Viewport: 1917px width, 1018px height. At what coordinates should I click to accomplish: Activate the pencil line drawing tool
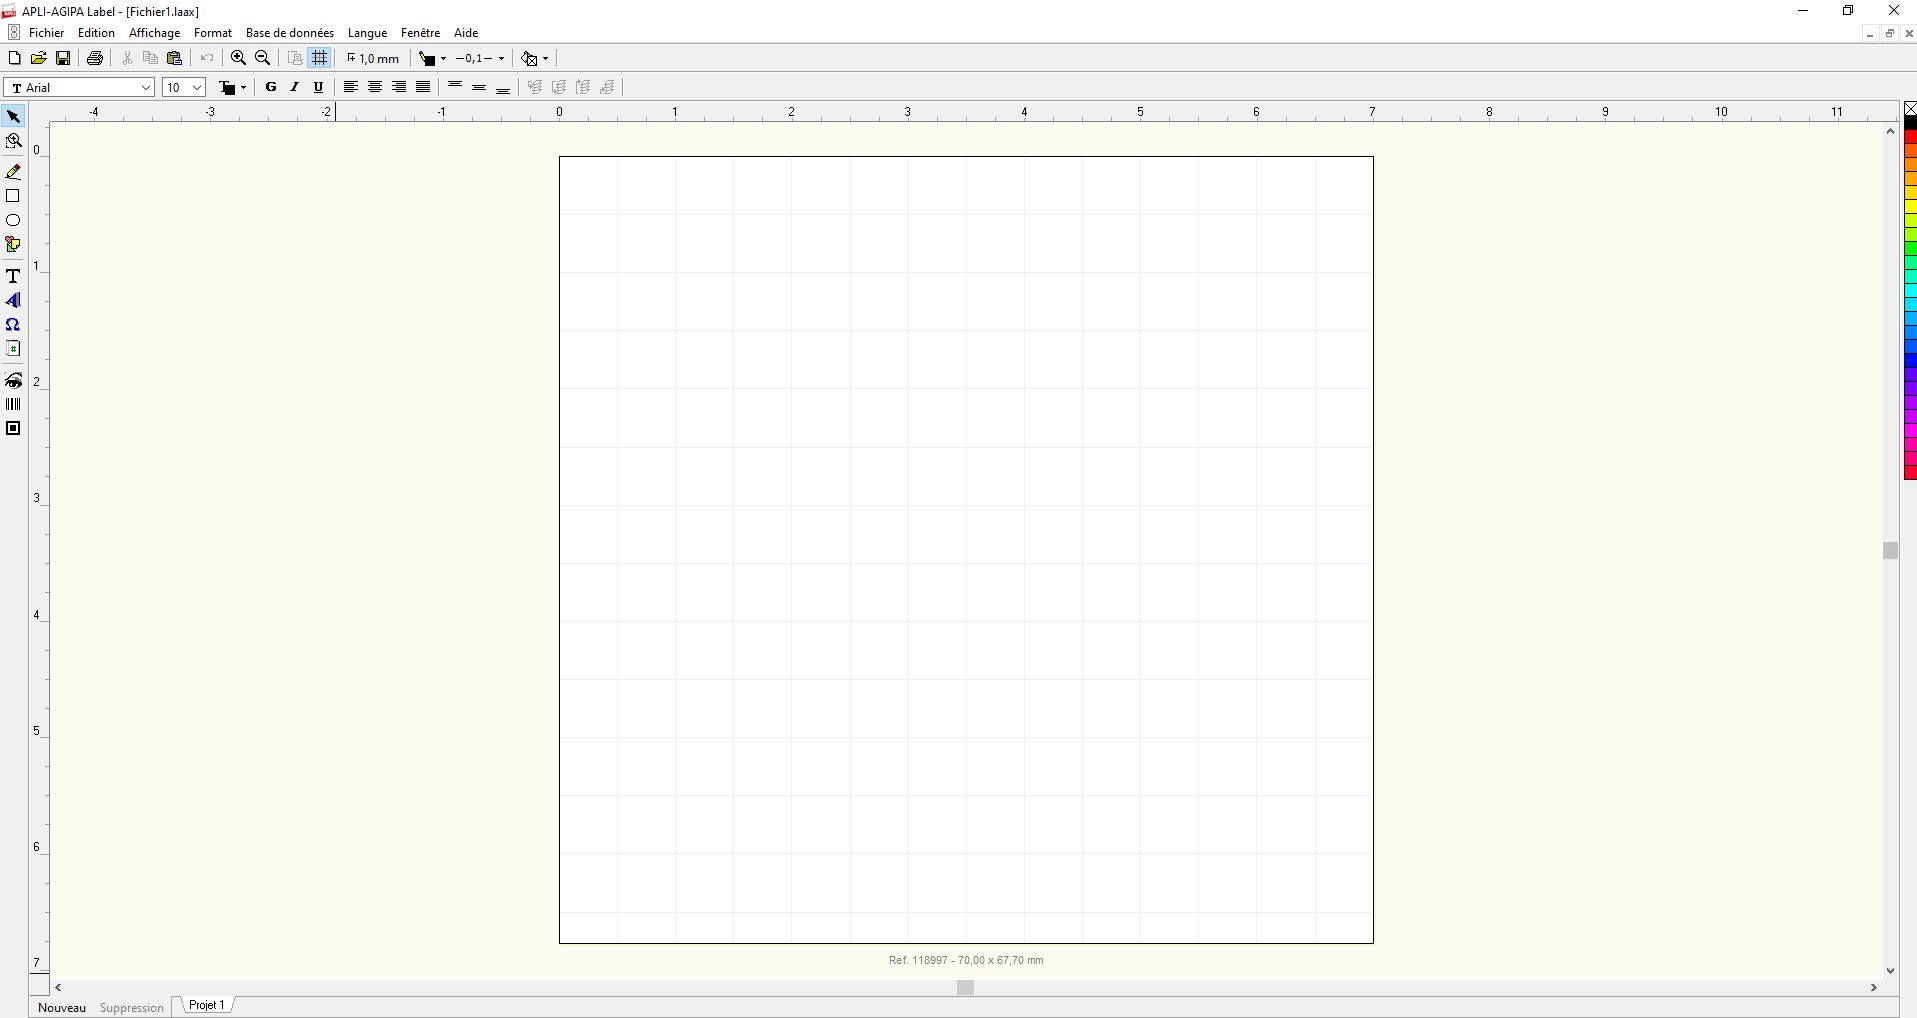[13, 172]
